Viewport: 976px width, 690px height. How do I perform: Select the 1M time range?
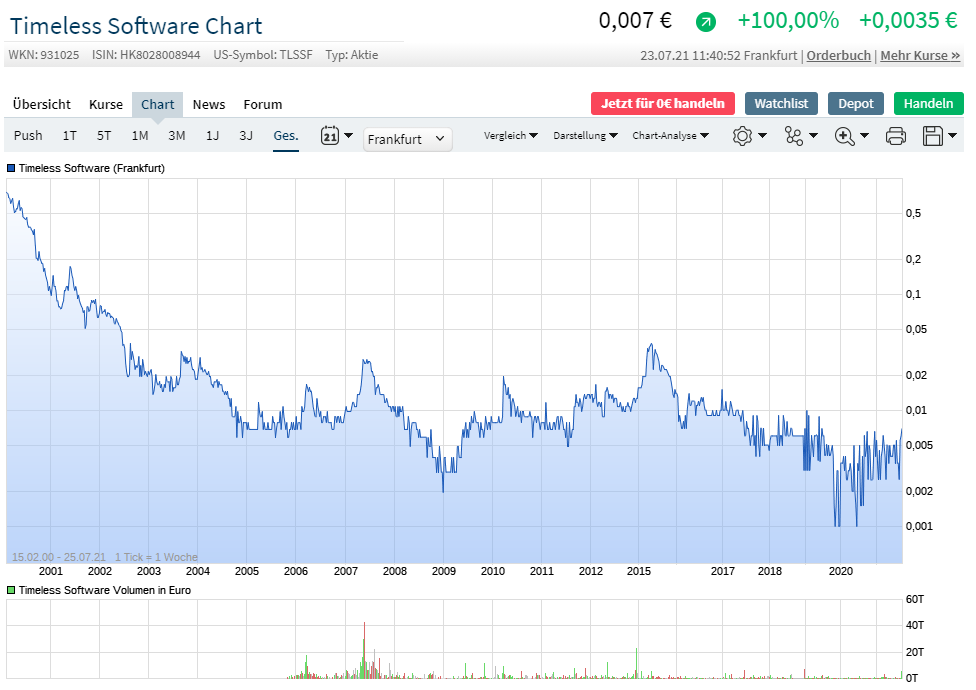click(140, 136)
